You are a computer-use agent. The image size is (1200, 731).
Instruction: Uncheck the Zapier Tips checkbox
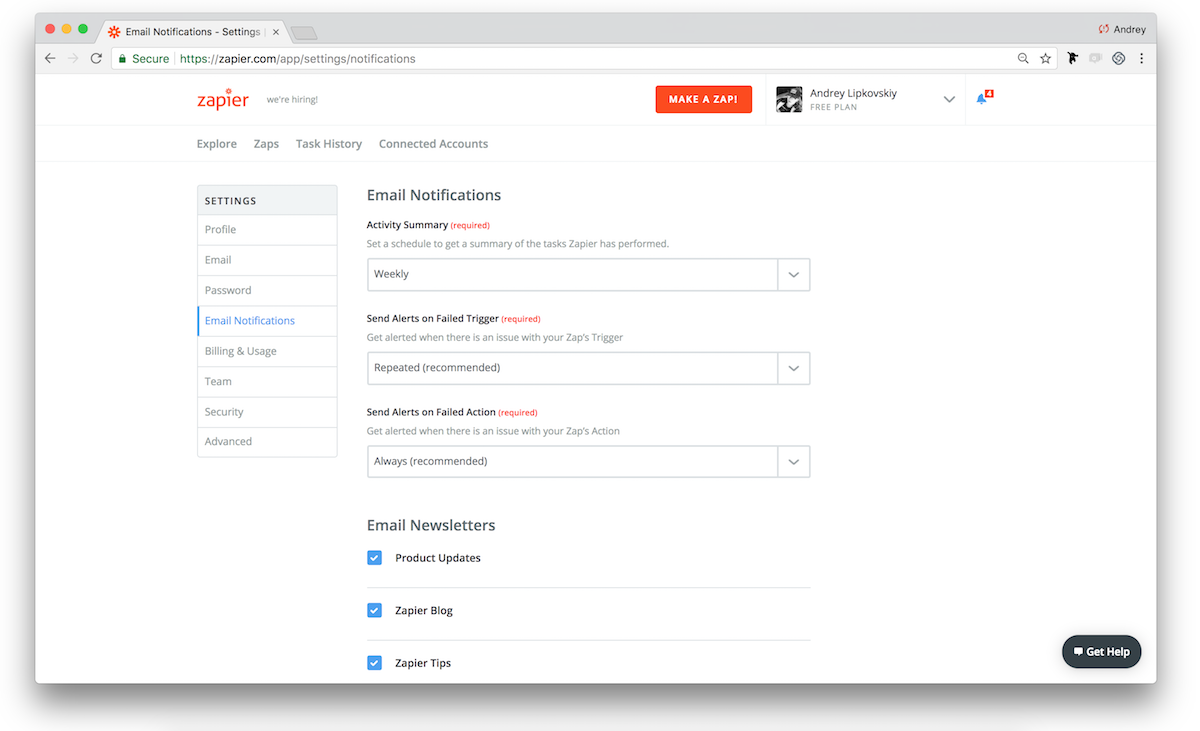[374, 663]
